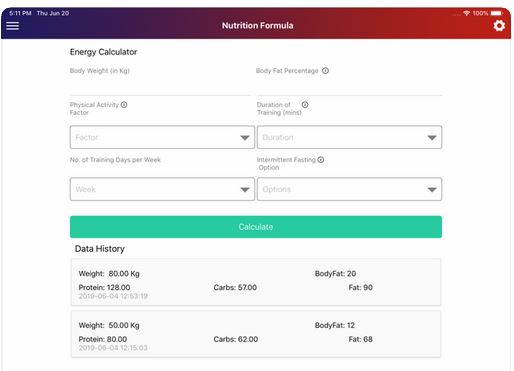Show info for Body Fat Percentage
The height and width of the screenshot is (371, 514).
[325, 71]
